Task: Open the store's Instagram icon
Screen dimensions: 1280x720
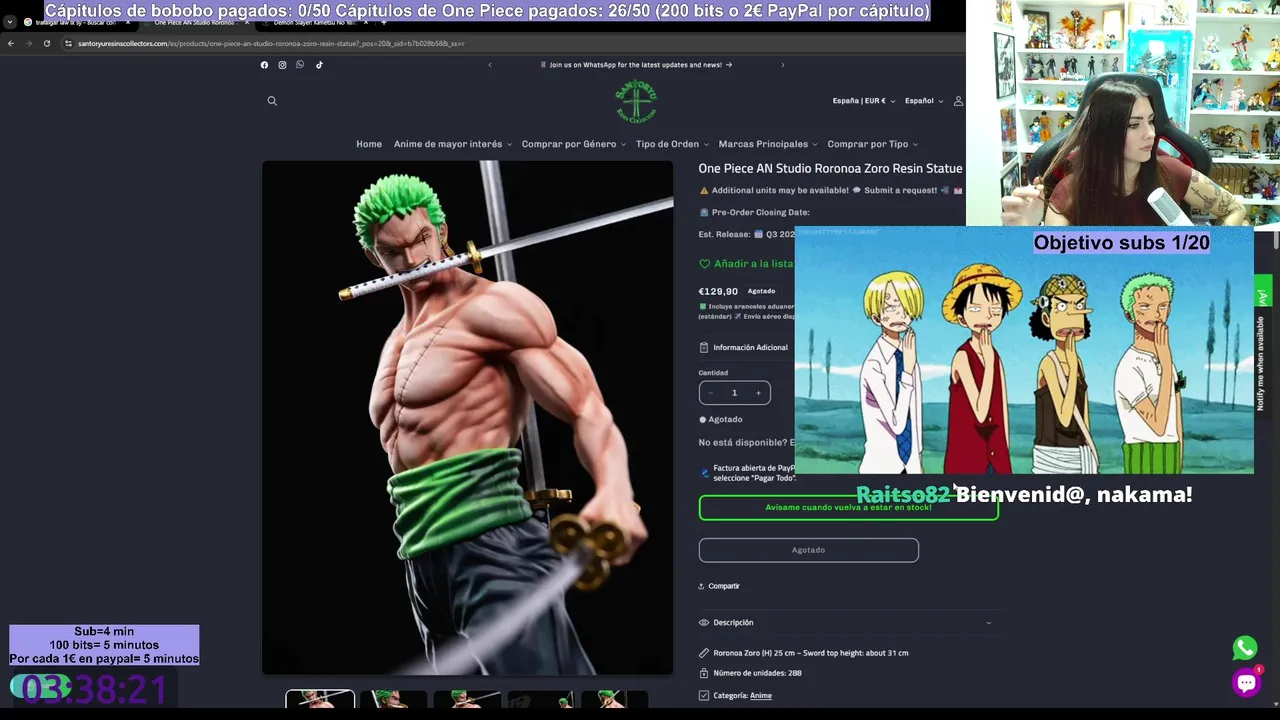Action: (282, 65)
